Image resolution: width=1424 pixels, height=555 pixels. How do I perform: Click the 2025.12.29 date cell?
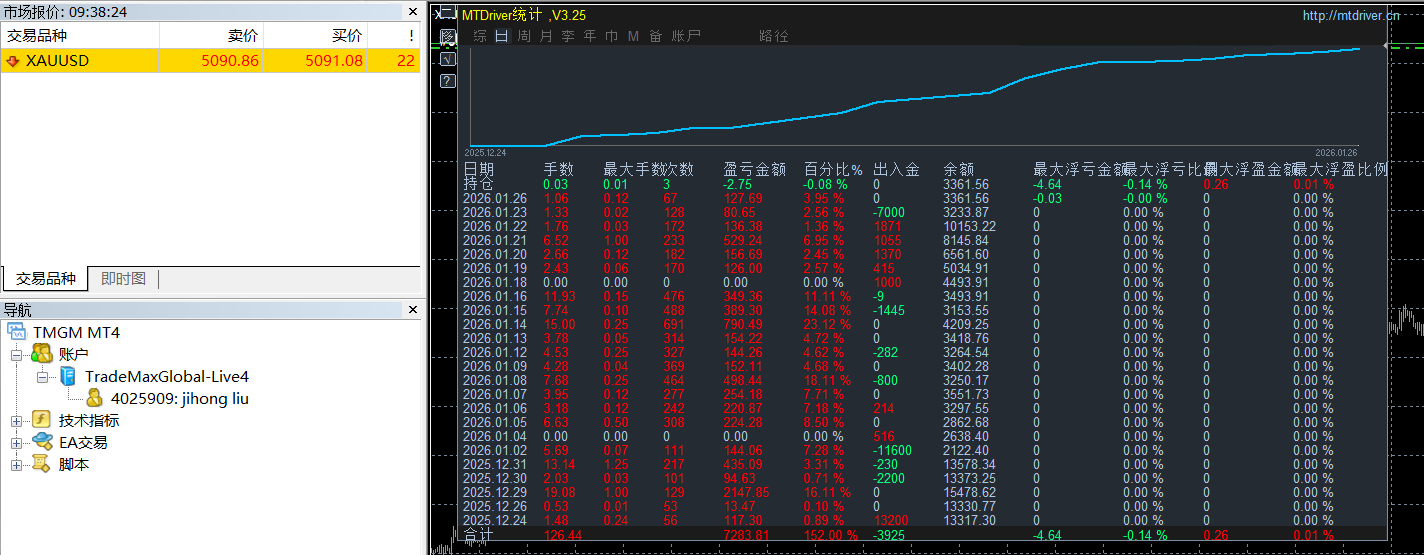(x=495, y=492)
